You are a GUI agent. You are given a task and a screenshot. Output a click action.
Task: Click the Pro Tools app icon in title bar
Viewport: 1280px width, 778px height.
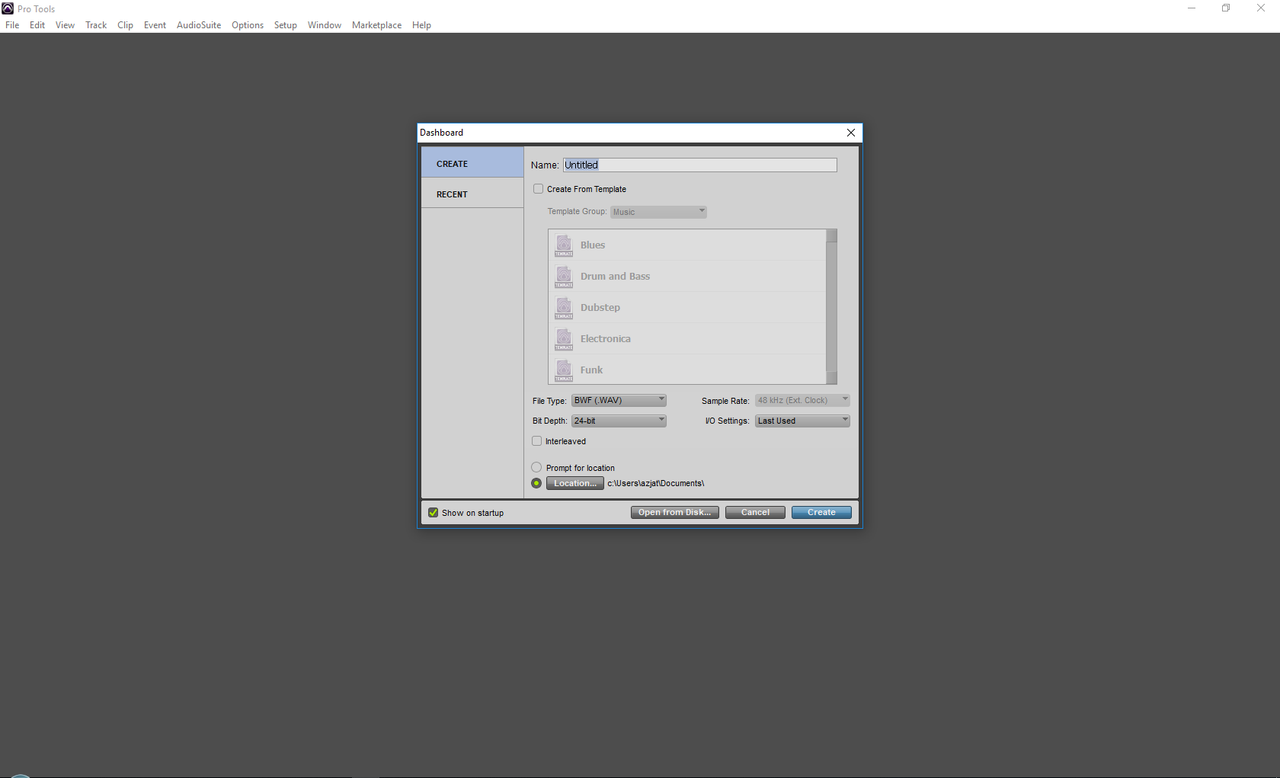pyautogui.click(x=8, y=8)
